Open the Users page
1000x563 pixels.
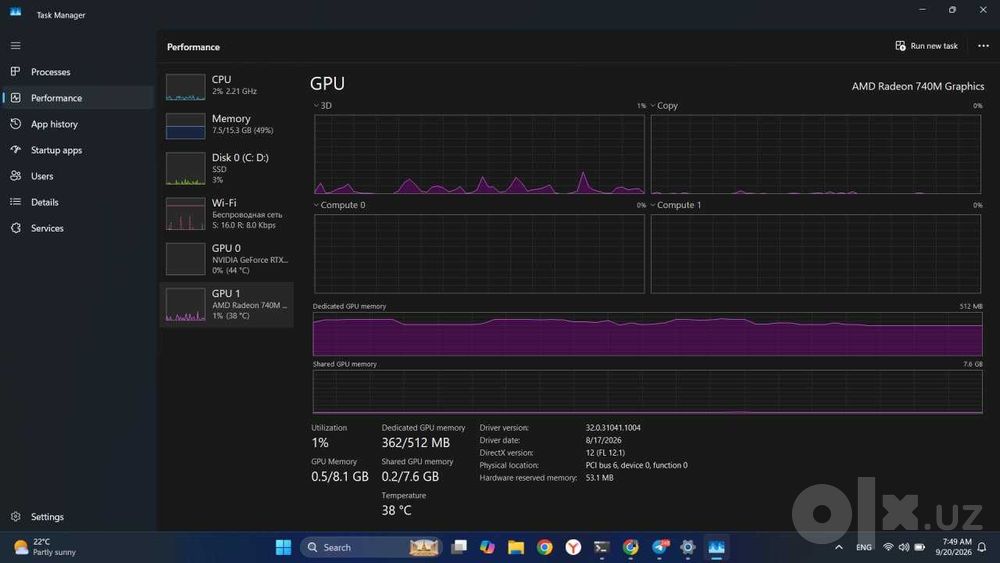coord(78,176)
